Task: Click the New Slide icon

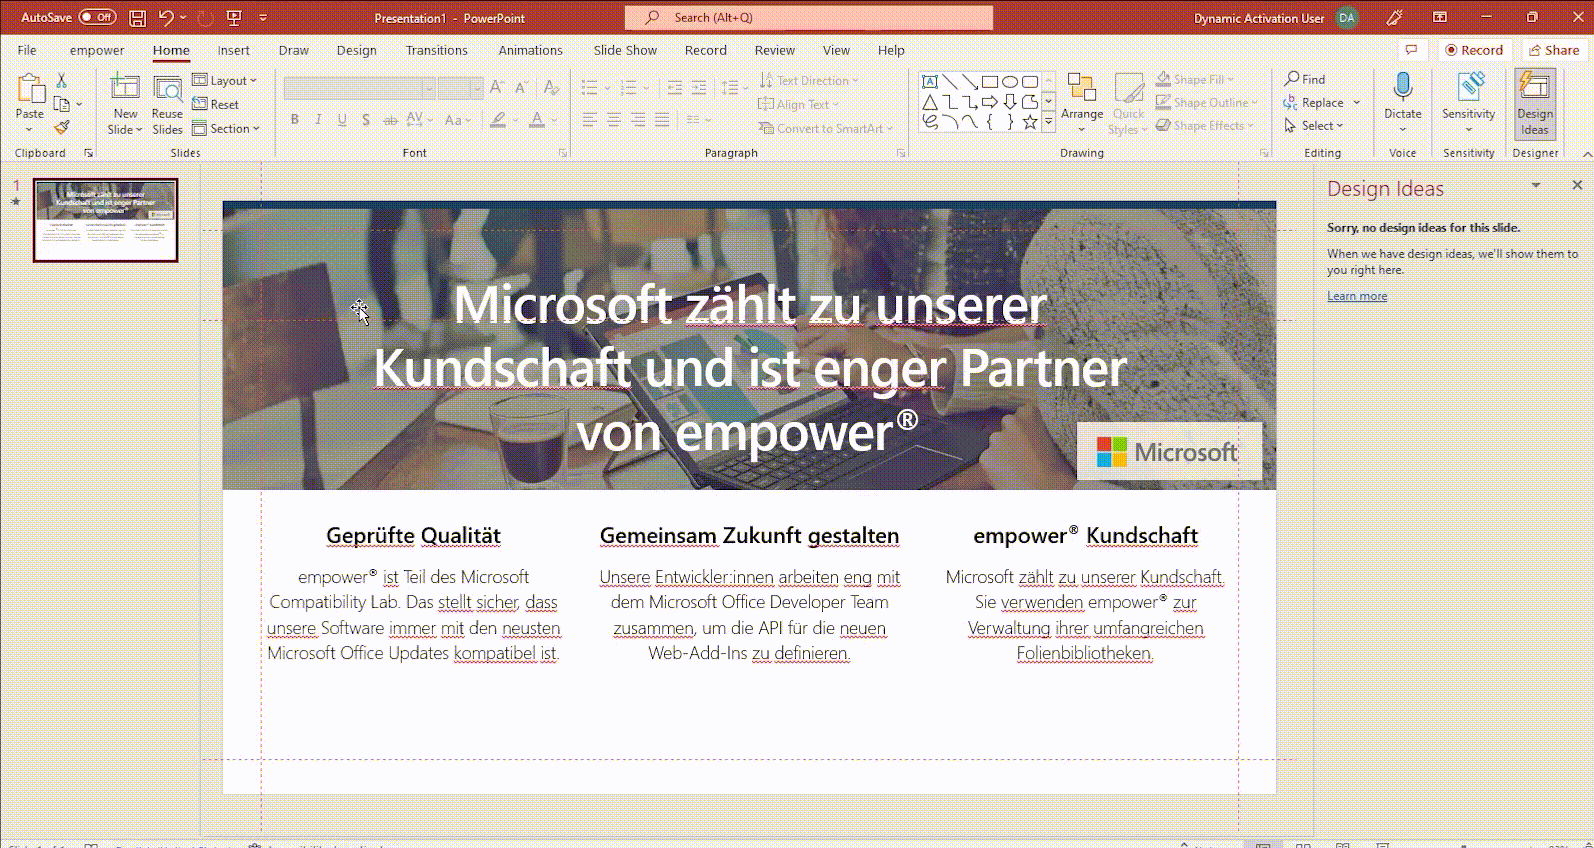Action: [125, 90]
